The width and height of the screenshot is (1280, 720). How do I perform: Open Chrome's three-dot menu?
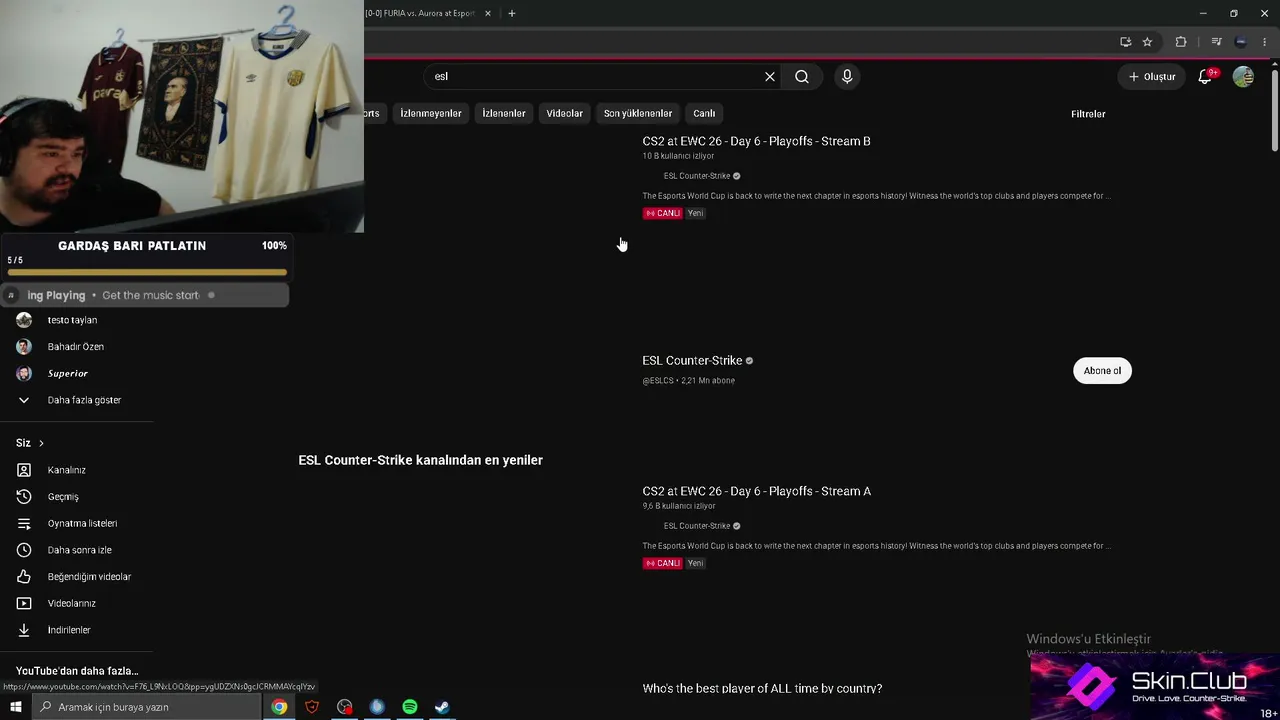(1265, 42)
